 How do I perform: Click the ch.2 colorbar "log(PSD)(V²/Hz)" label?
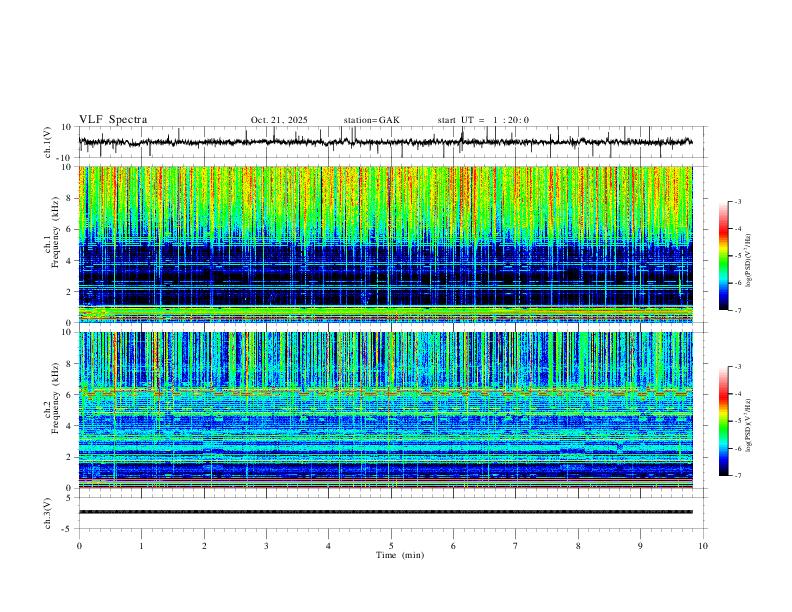click(x=748, y=425)
